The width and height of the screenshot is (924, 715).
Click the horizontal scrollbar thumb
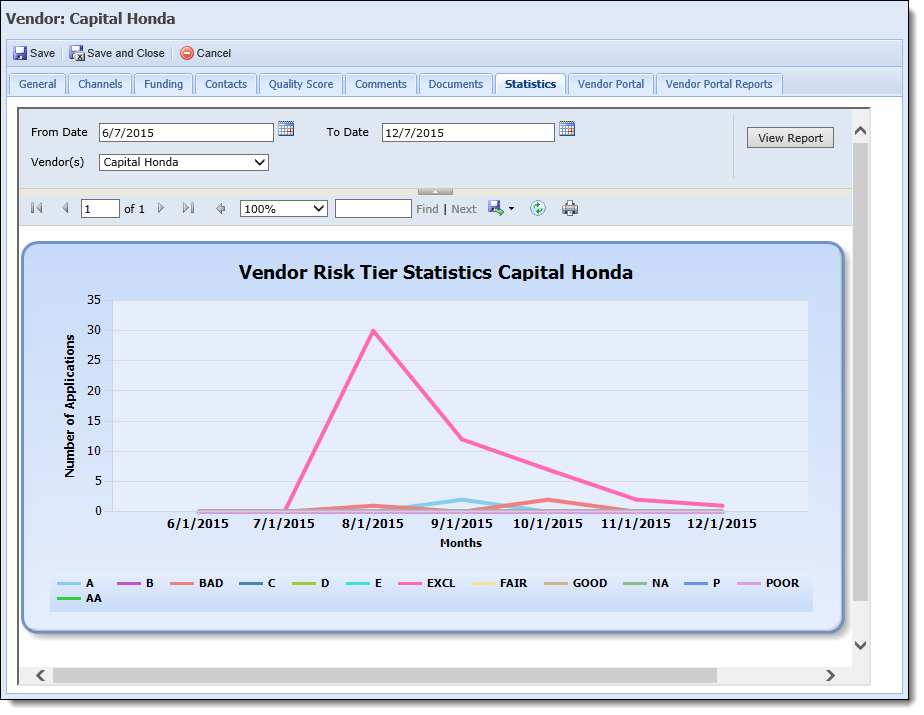tap(385, 676)
